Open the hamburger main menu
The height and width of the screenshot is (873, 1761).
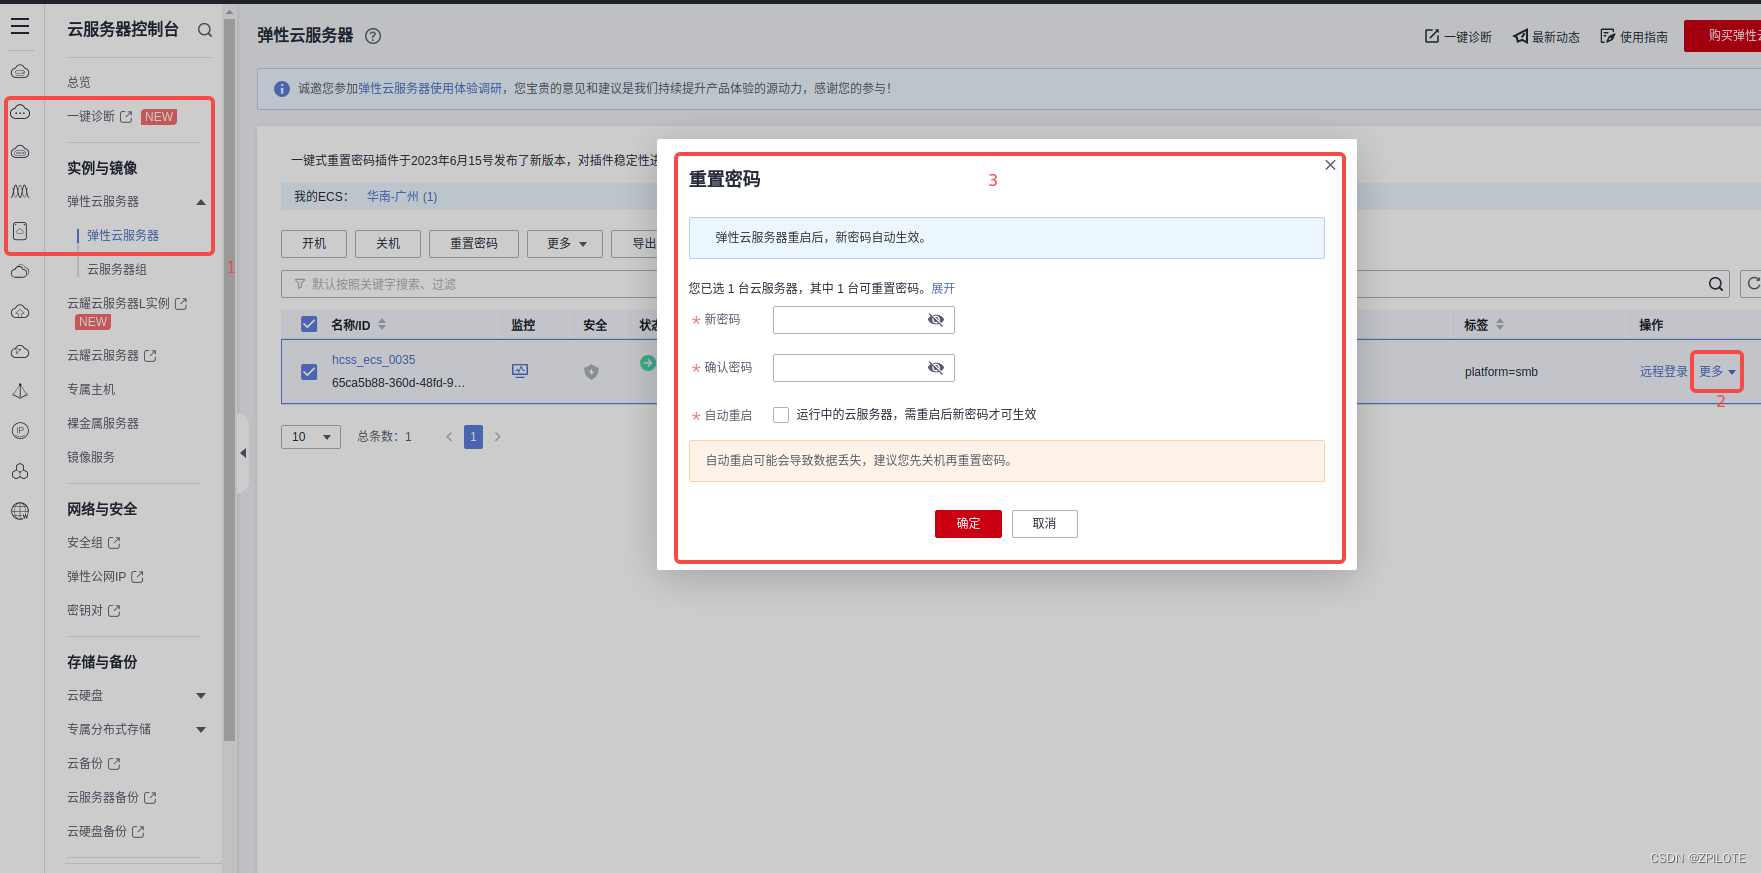[20, 26]
